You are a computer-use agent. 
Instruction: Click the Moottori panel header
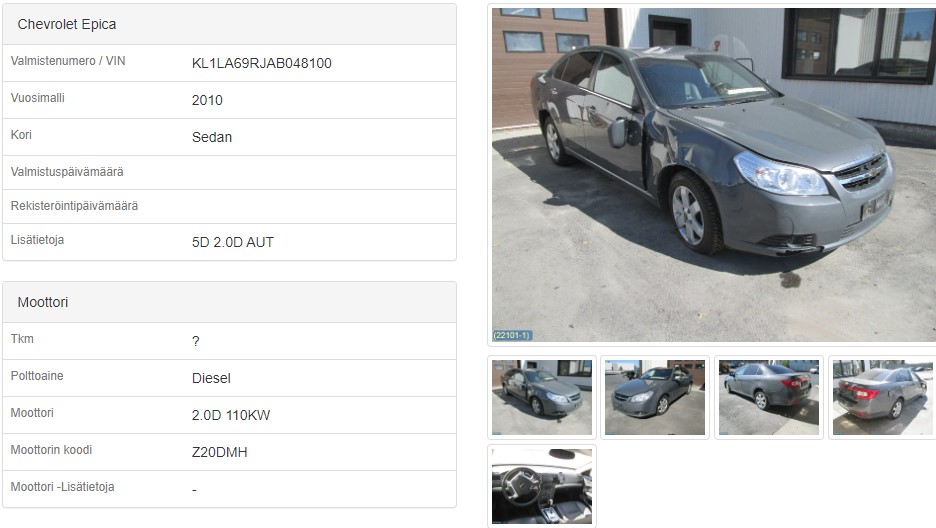pos(229,302)
